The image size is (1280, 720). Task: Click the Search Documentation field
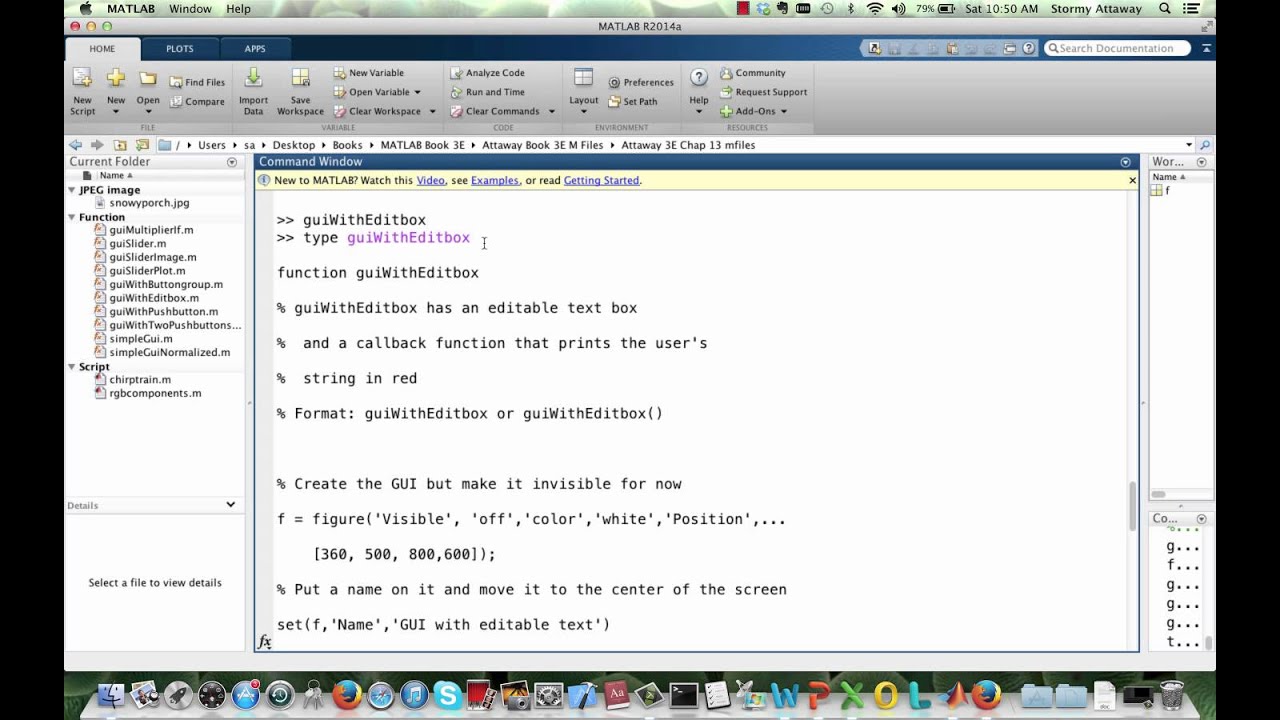click(1118, 48)
